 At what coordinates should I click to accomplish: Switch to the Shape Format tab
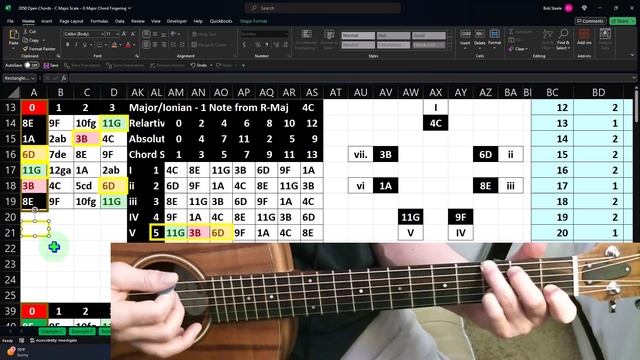click(x=253, y=21)
